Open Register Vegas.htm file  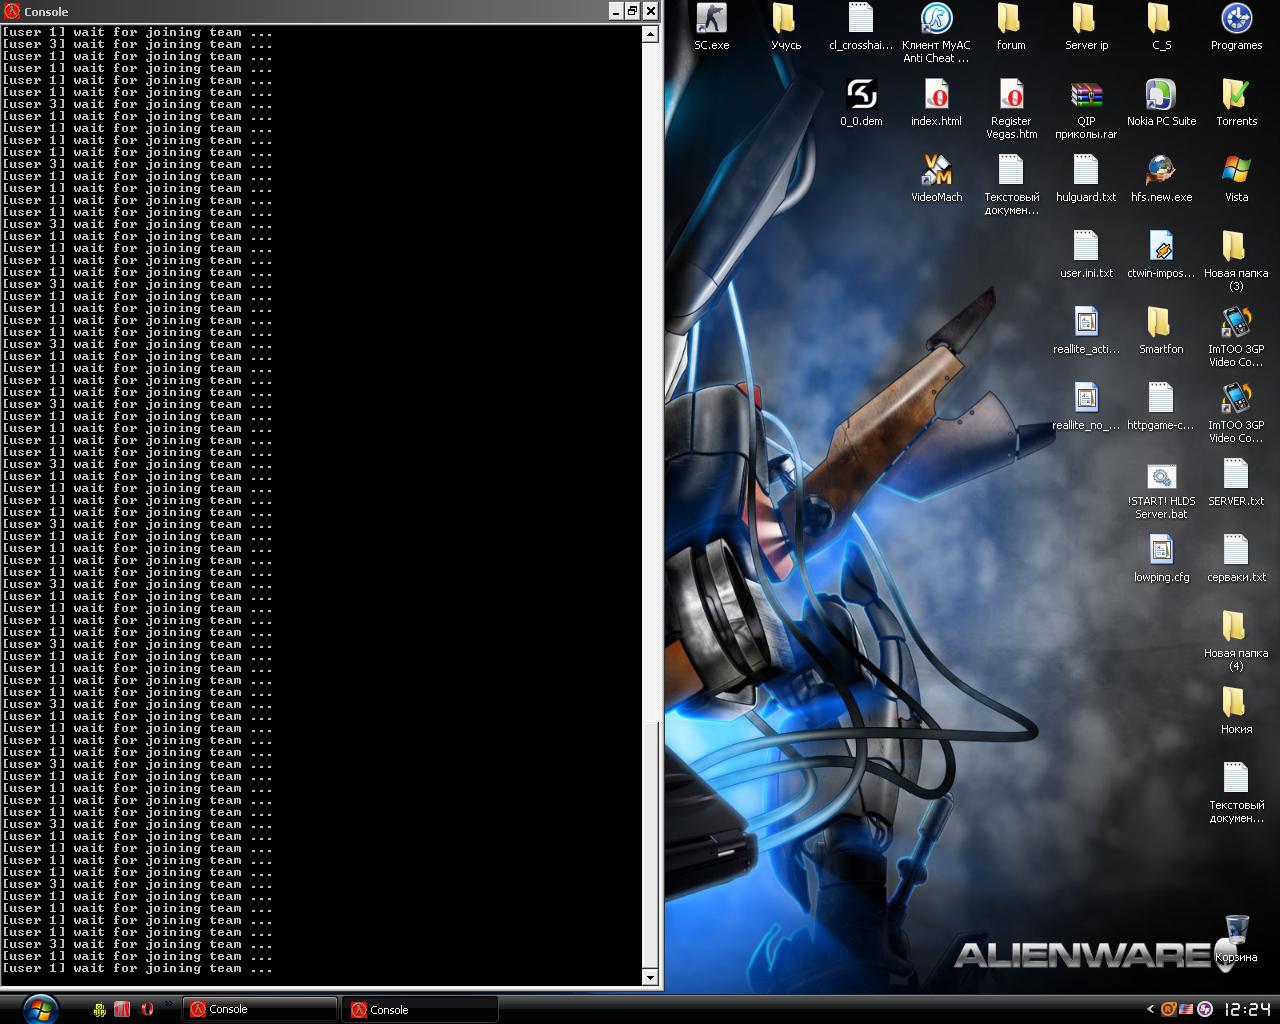point(1011,109)
